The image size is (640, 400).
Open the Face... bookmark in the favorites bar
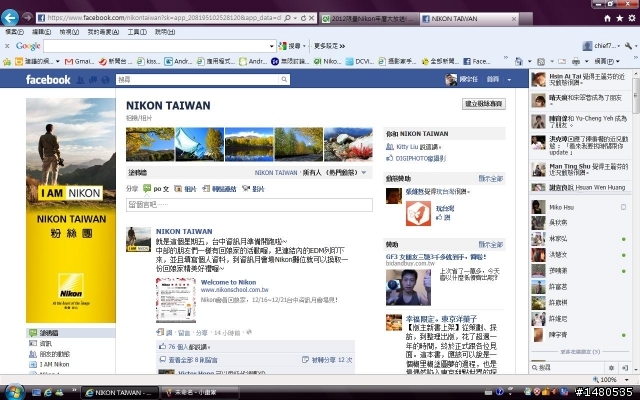click(x=477, y=62)
